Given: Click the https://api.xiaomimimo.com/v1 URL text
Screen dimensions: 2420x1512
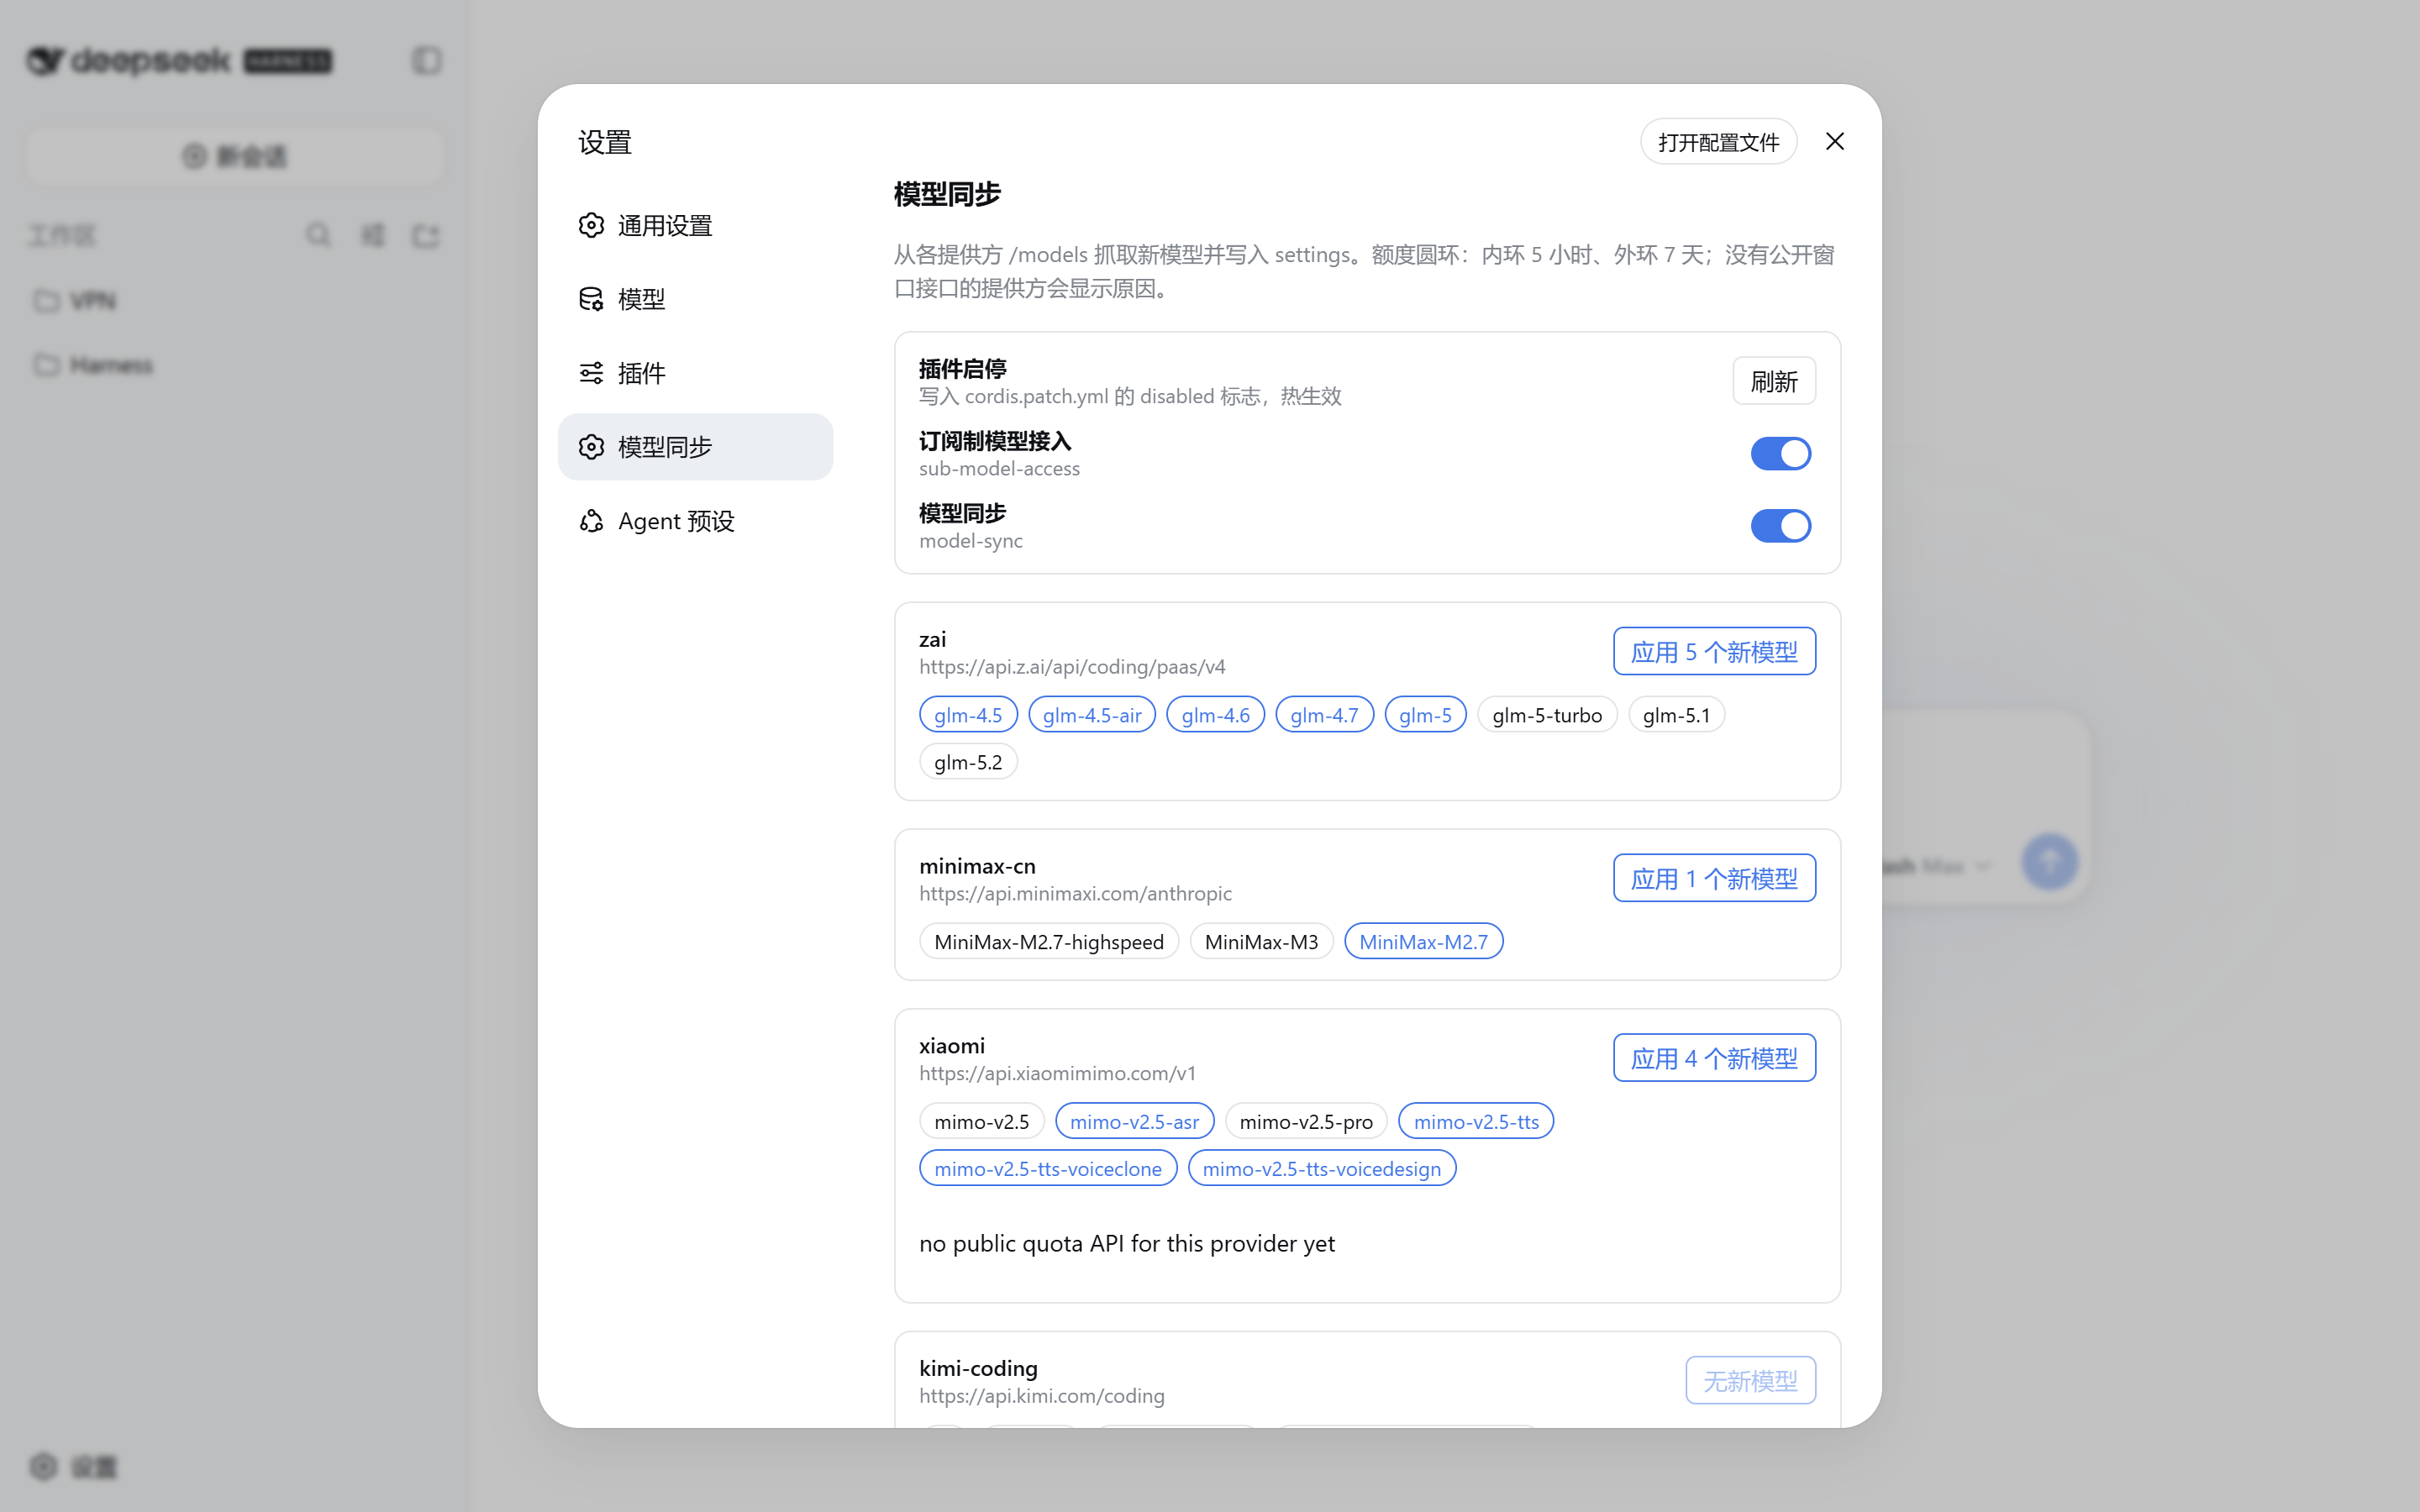Looking at the screenshot, I should pos(1057,1073).
